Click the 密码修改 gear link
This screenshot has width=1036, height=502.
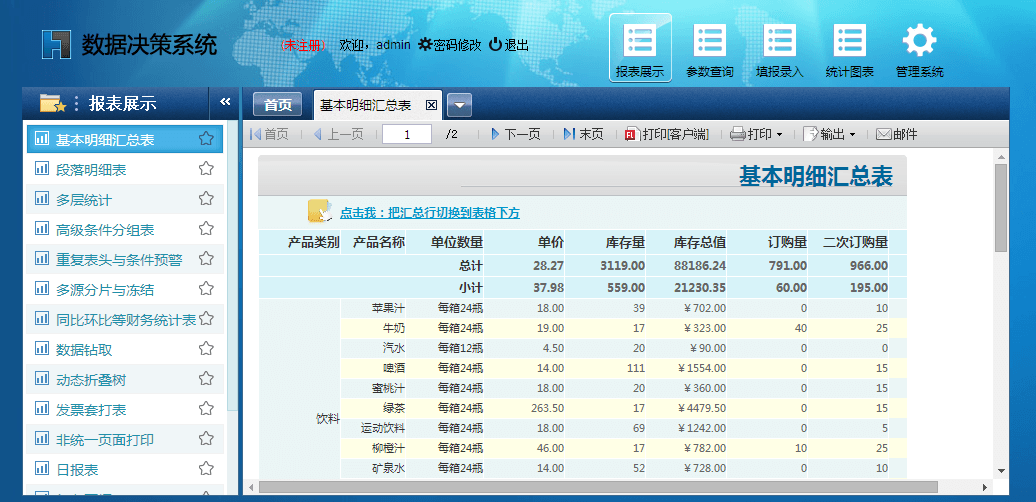[x=450, y=45]
